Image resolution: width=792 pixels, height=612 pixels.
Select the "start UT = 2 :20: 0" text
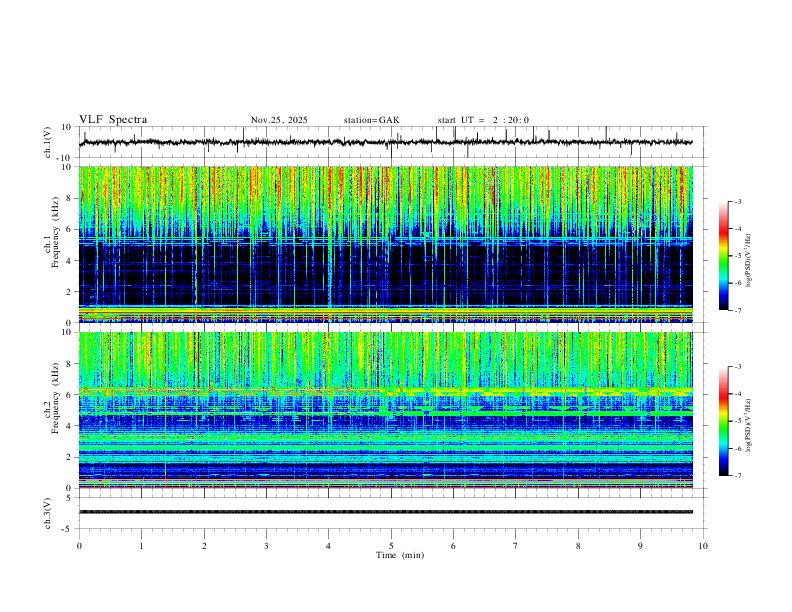coord(483,120)
